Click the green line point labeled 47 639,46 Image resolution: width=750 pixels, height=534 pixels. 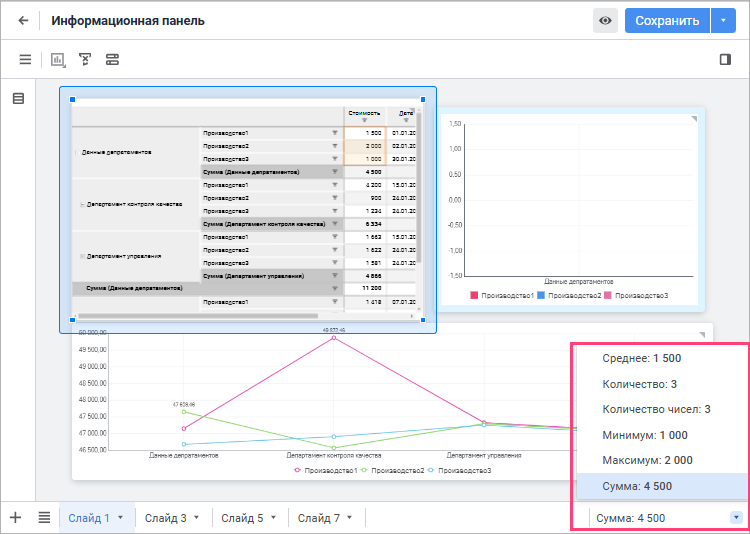coord(184,412)
